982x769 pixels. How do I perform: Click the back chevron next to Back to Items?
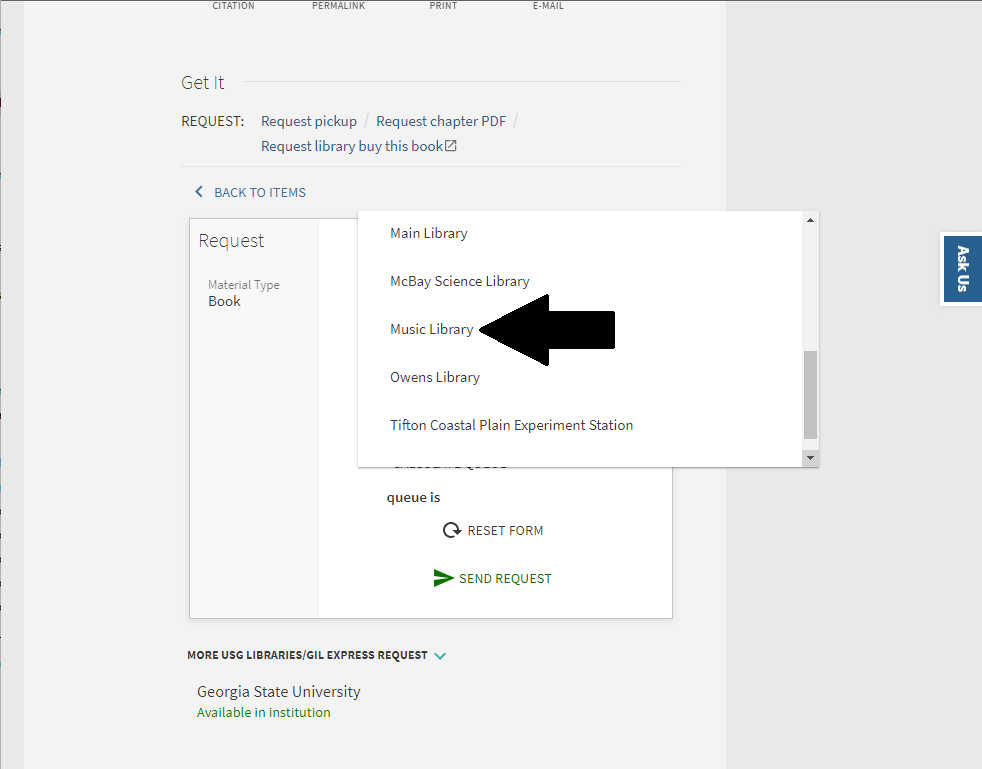point(199,192)
